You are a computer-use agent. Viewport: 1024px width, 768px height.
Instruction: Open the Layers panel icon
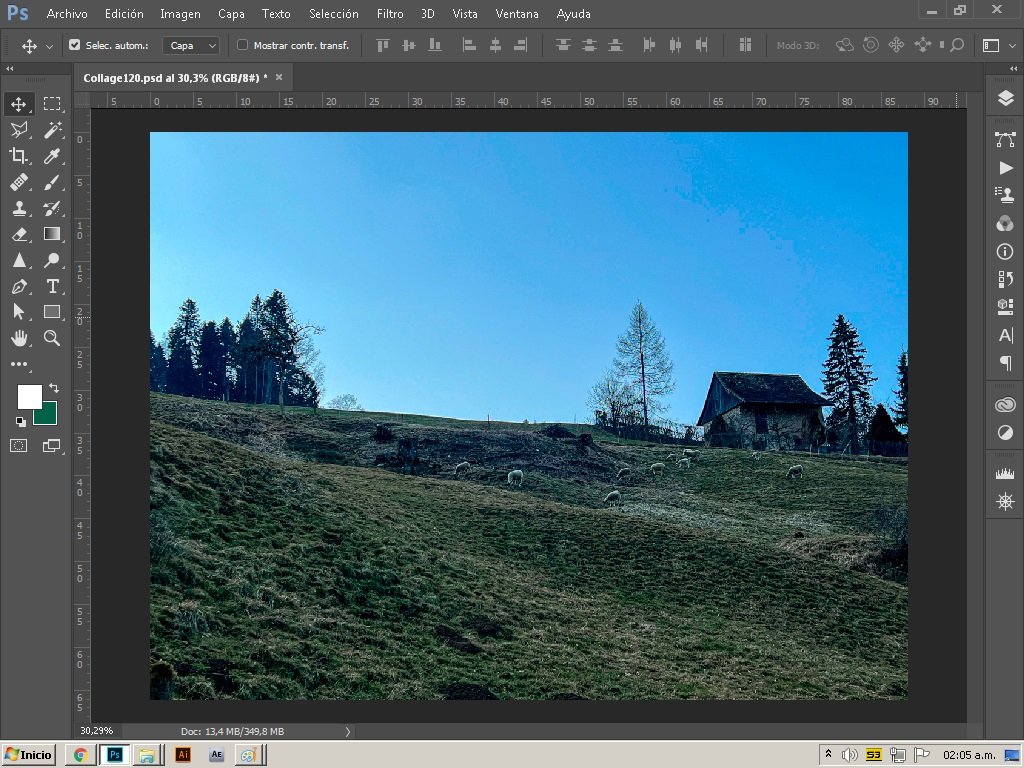[x=1005, y=98]
